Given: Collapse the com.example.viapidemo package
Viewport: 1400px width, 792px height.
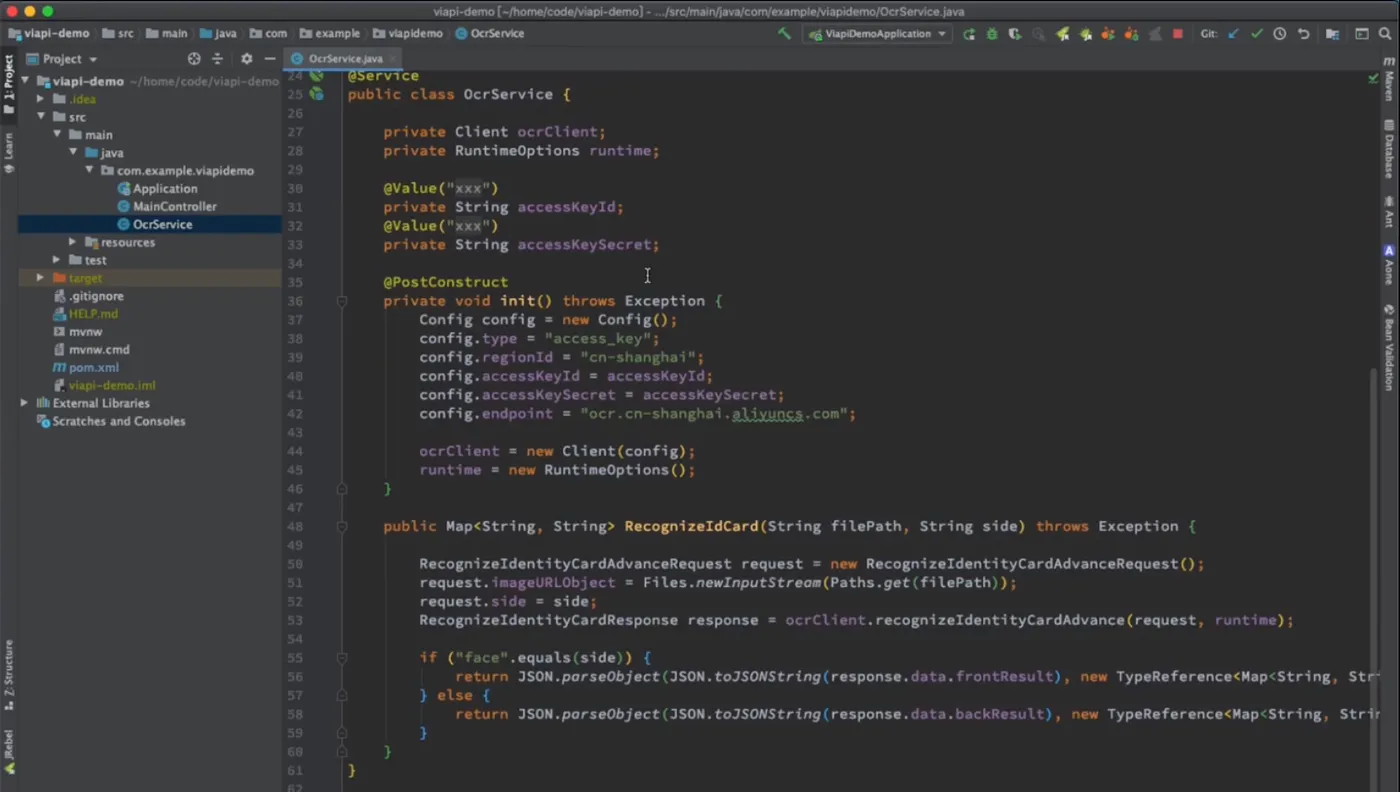Looking at the screenshot, I should (89, 171).
